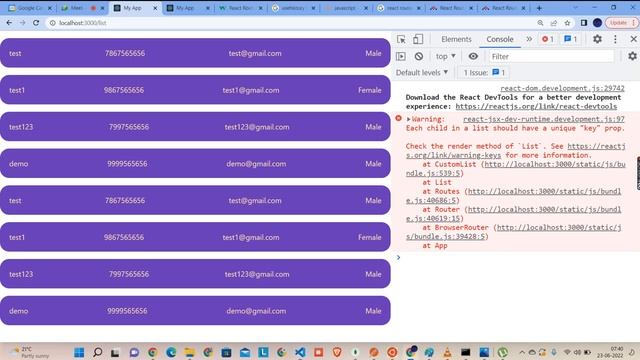Go back with the browser back arrow
Screen dimensions: 640x360
click(9, 23)
